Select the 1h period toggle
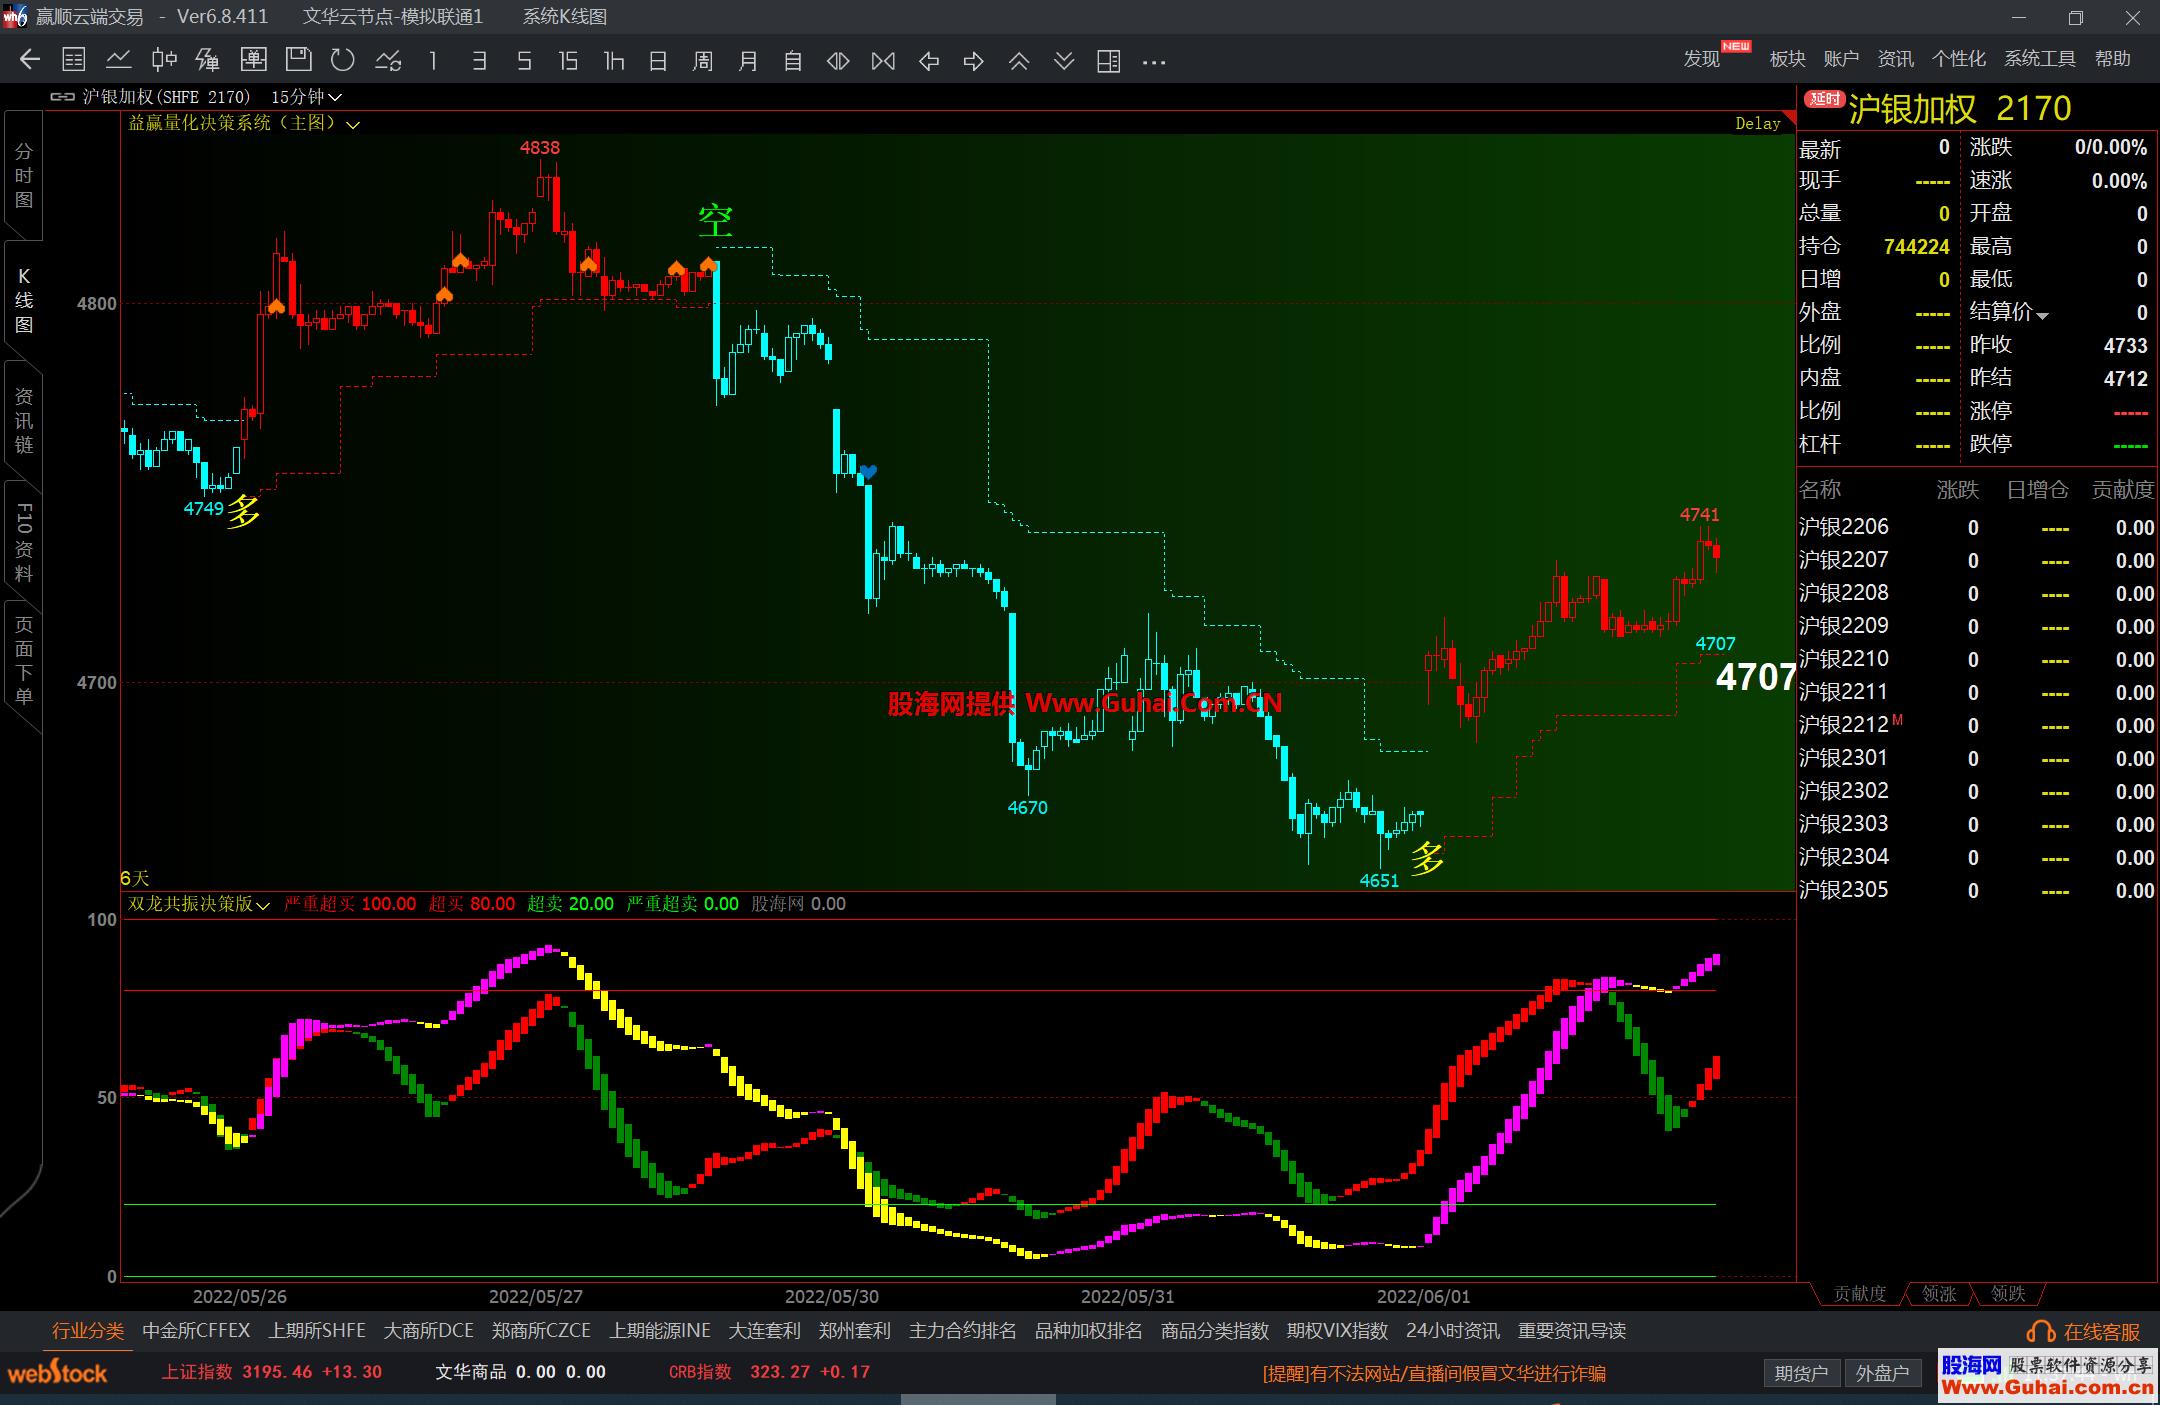 click(x=613, y=61)
